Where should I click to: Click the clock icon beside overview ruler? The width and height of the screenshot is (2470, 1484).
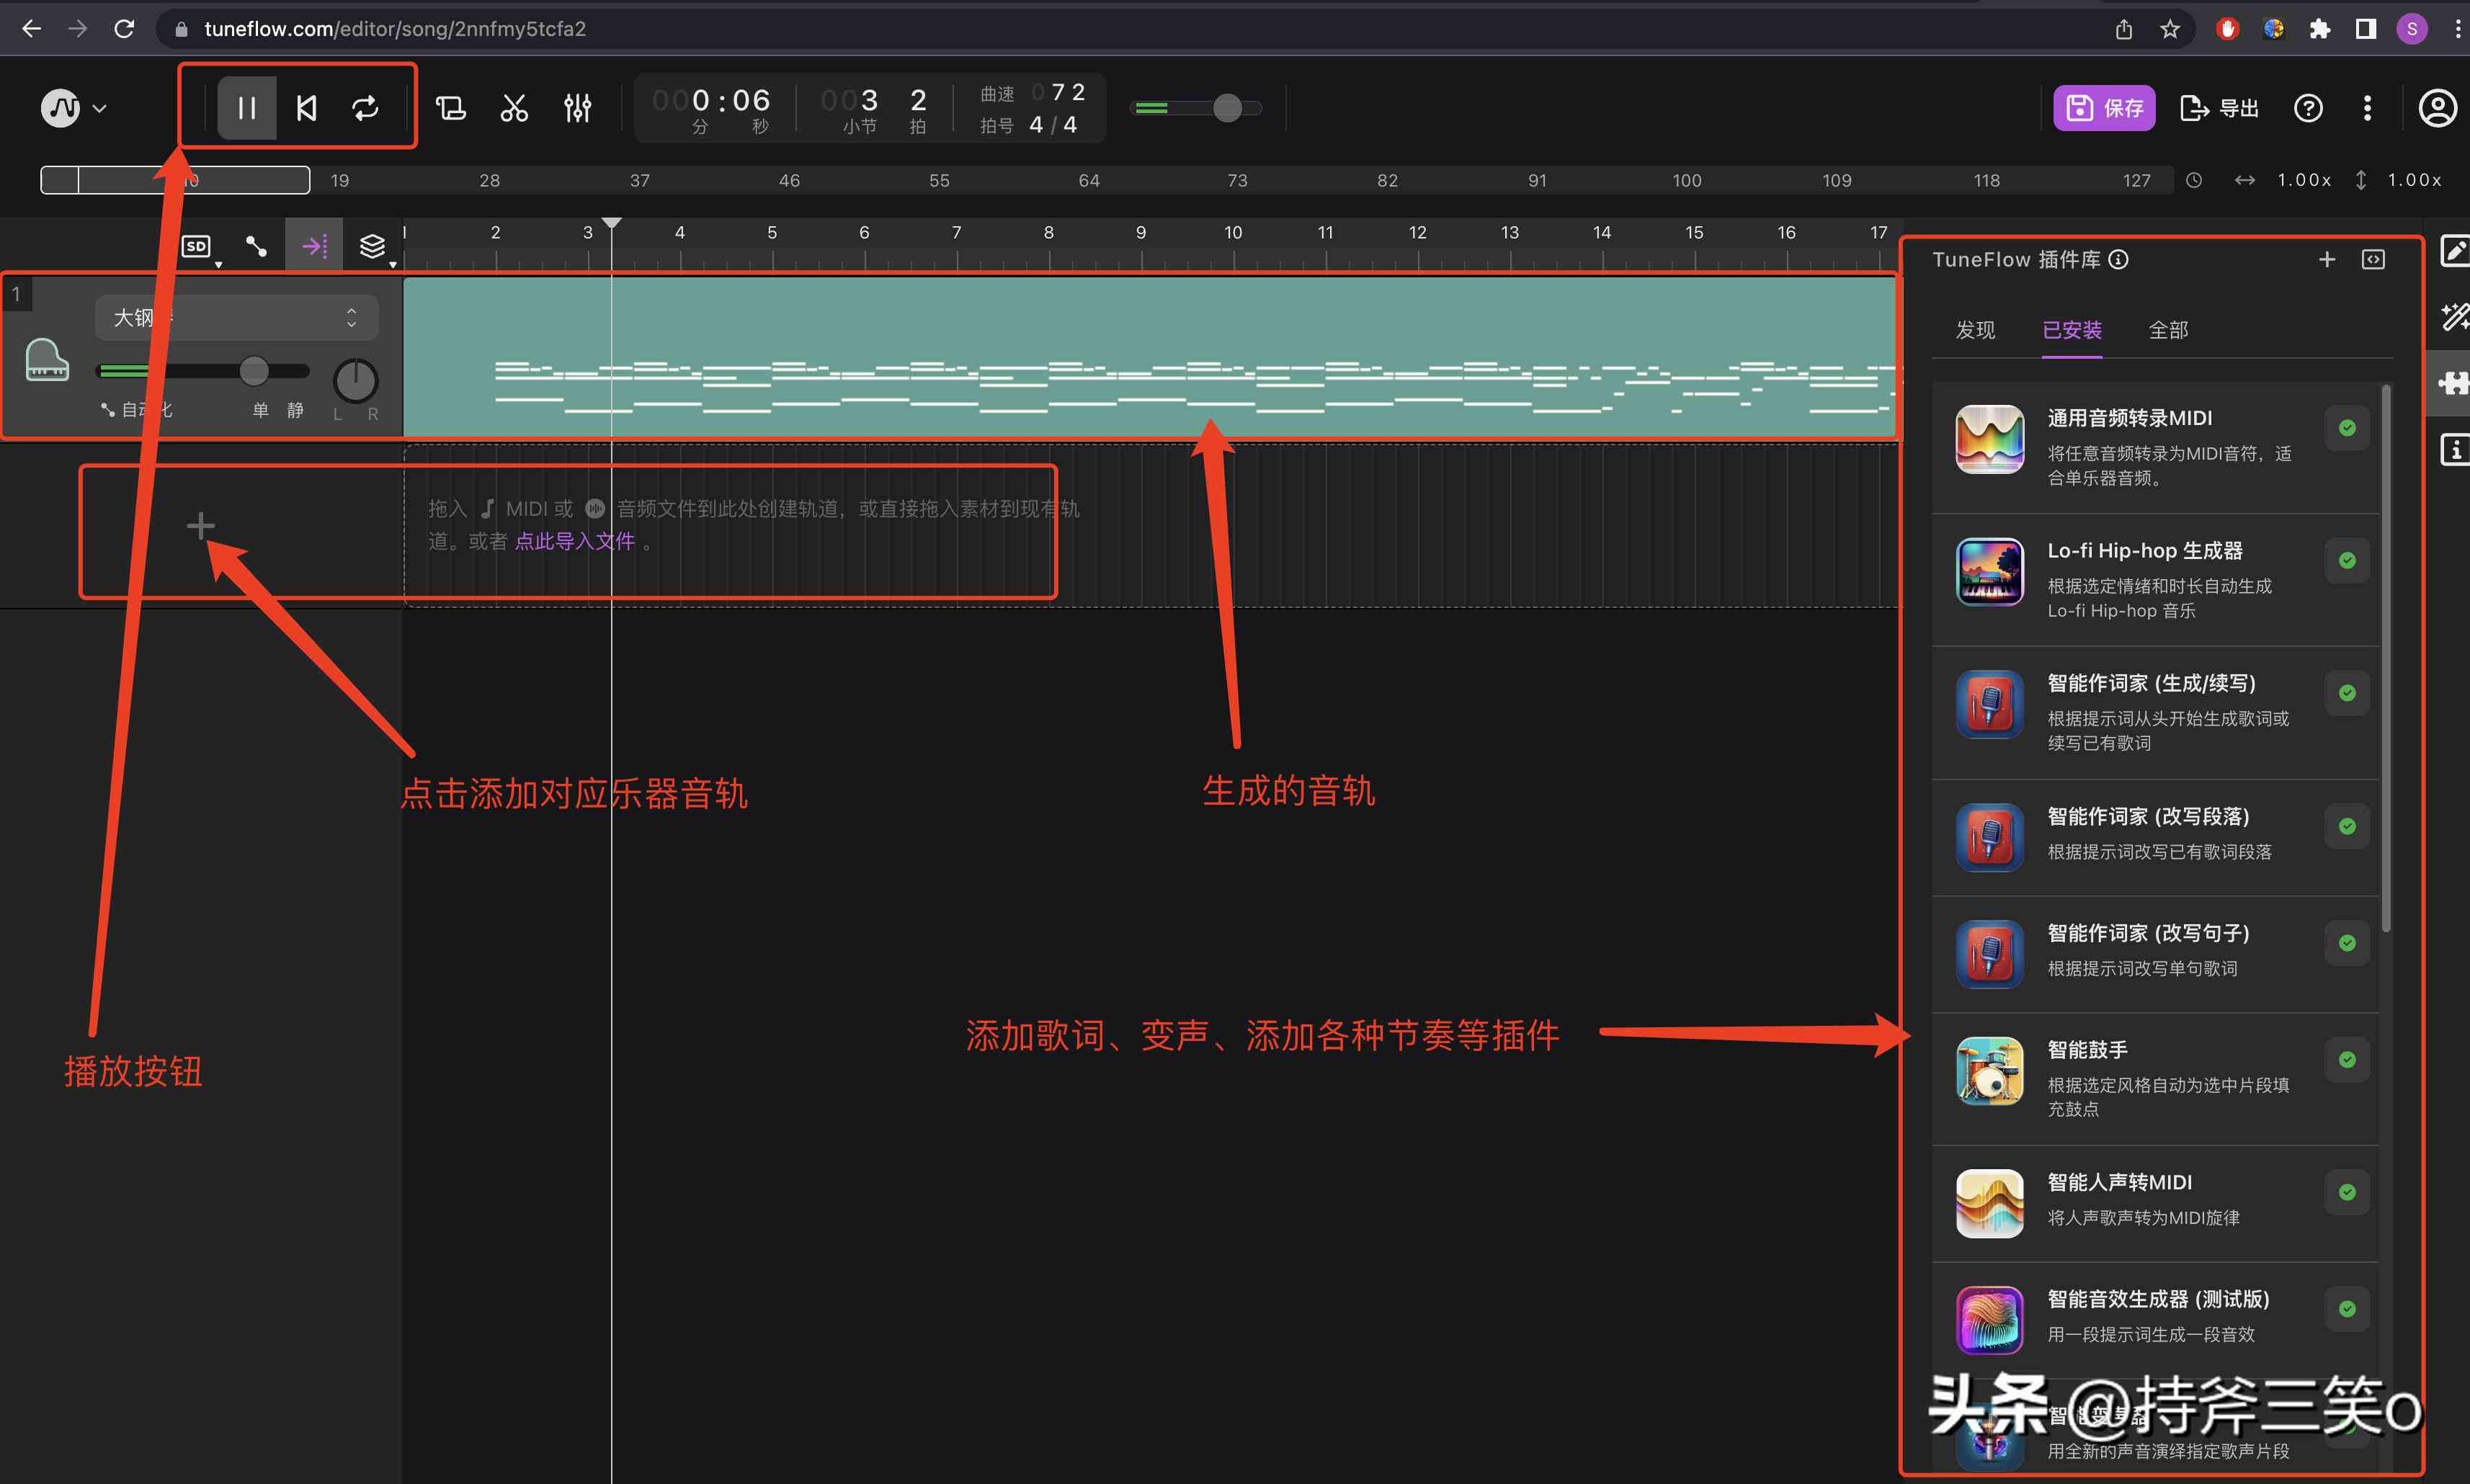(x=2193, y=180)
